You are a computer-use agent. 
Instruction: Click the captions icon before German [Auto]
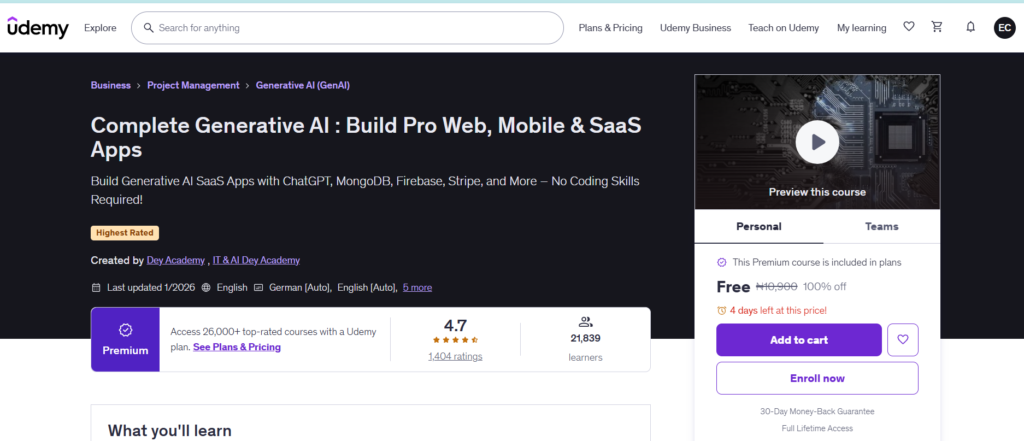click(x=258, y=287)
